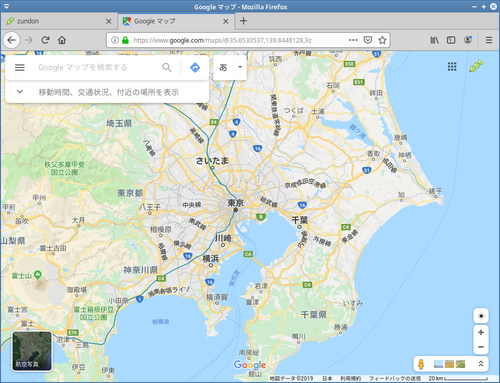This screenshot has height=383, width=500.
Task: Click the URL address bar text
Action: pyautogui.click(x=222, y=40)
